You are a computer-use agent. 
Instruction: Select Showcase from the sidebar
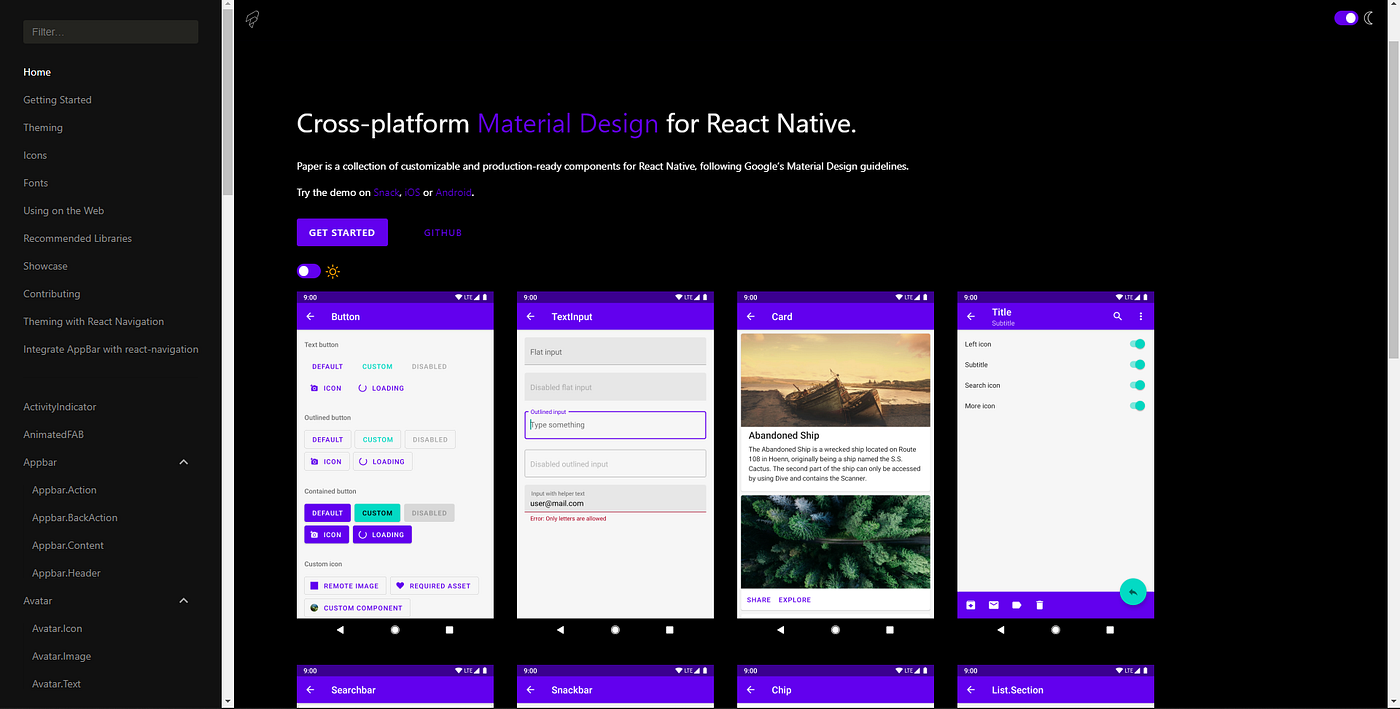pyautogui.click(x=45, y=266)
